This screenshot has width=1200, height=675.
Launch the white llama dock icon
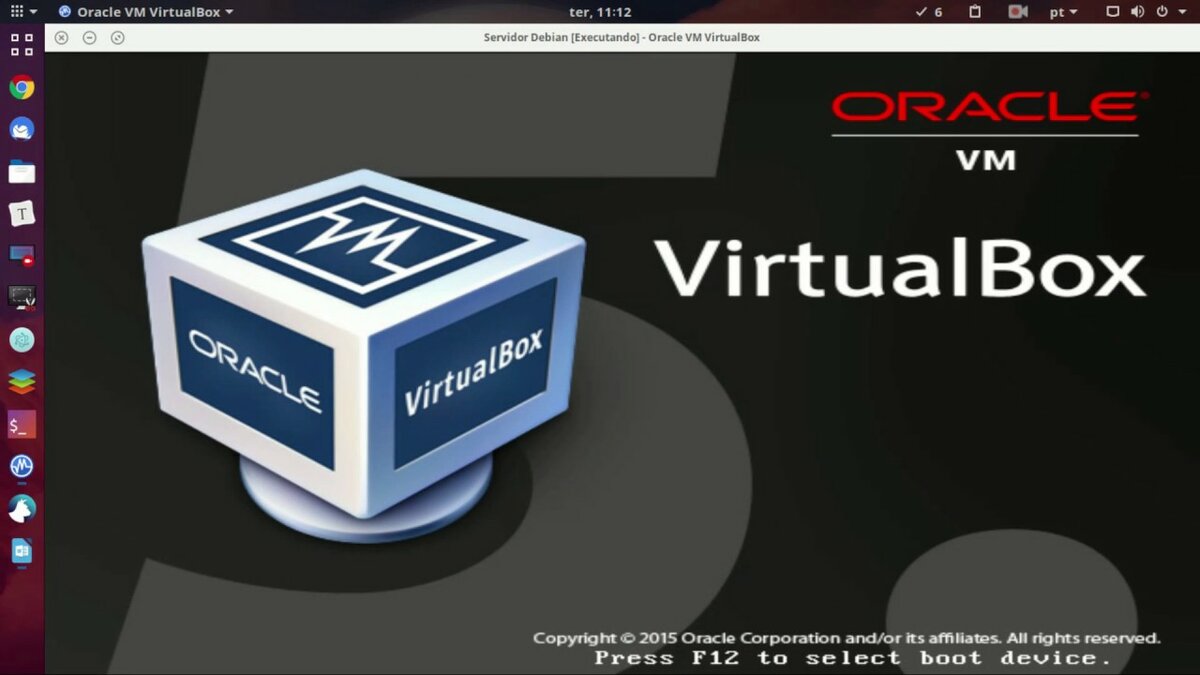pos(22,508)
